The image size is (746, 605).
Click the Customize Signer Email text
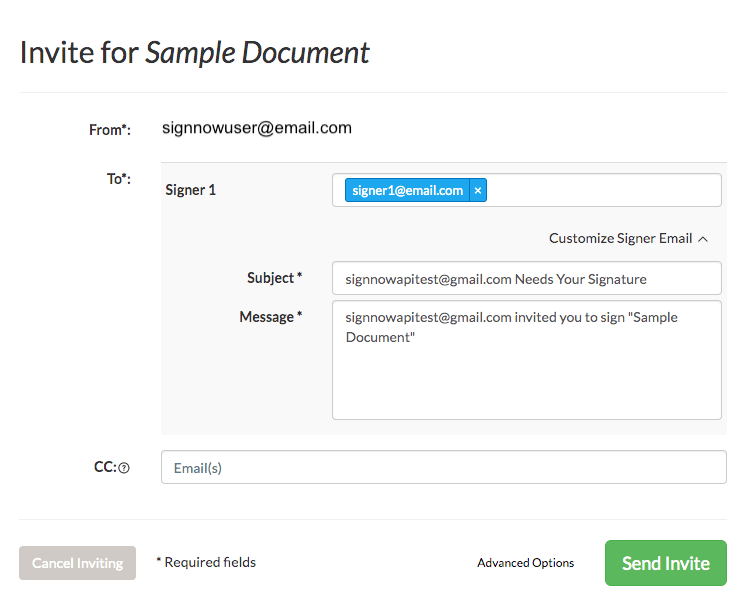[x=620, y=239]
